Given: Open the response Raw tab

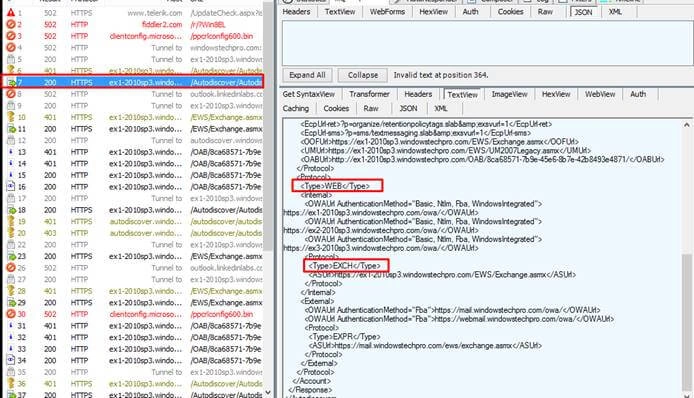Looking at the screenshot, I should click(x=371, y=108).
